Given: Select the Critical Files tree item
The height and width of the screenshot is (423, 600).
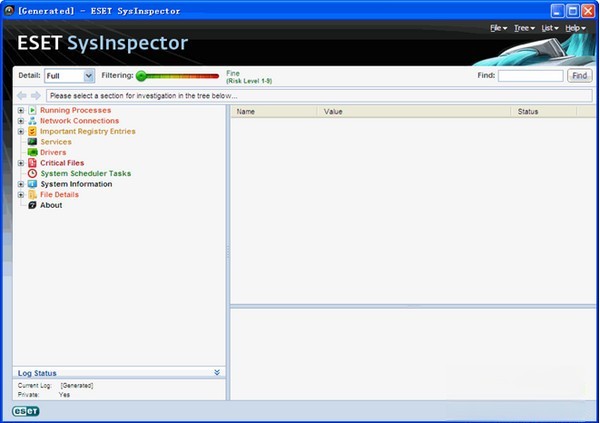Looking at the screenshot, I should pos(62,163).
